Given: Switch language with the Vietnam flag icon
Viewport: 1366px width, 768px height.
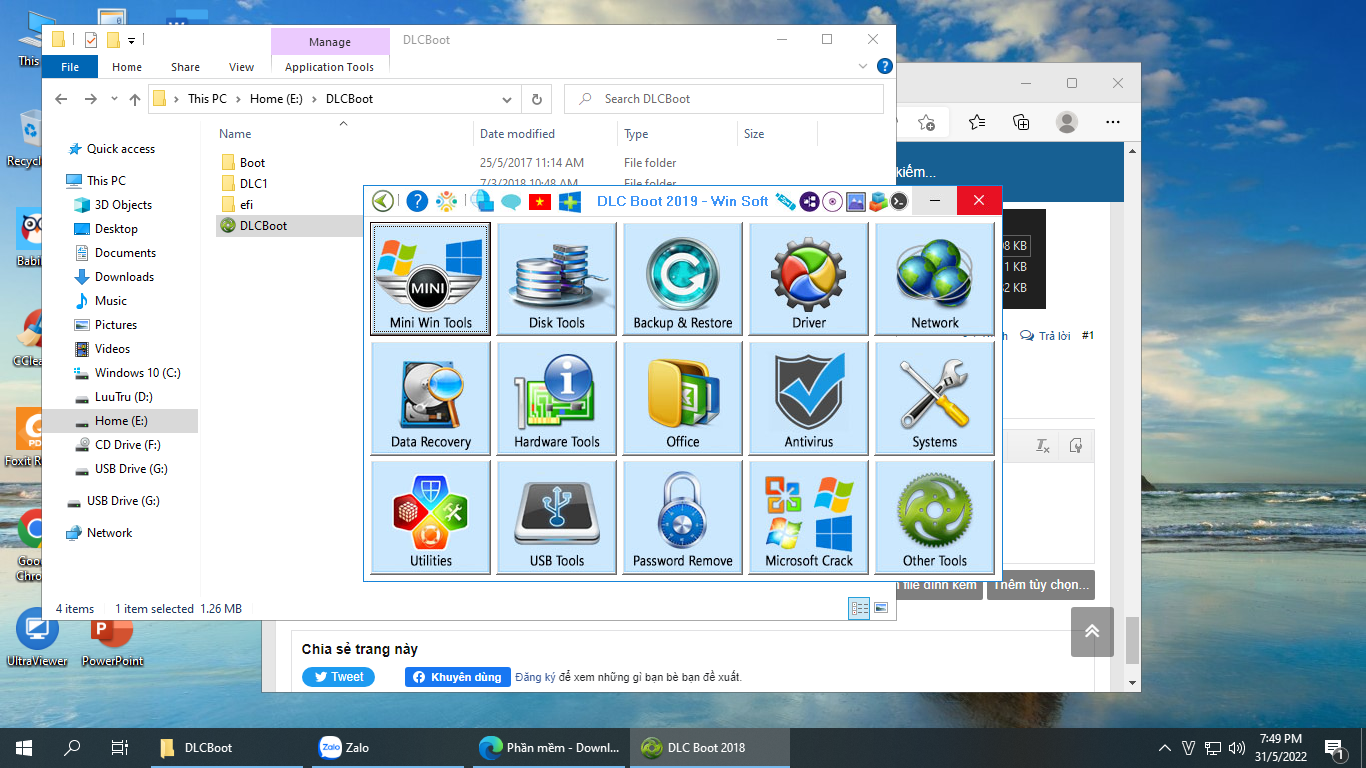Looking at the screenshot, I should click(540, 201).
